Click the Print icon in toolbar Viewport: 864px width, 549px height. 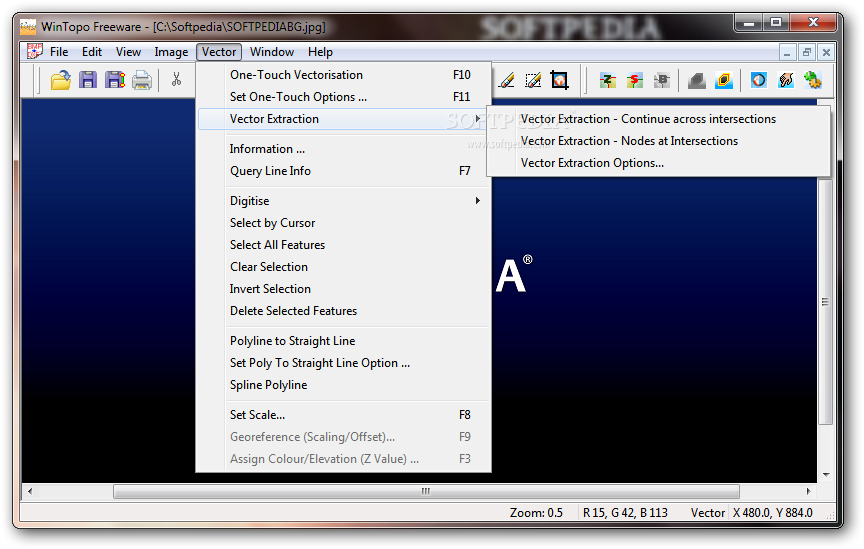[x=142, y=80]
